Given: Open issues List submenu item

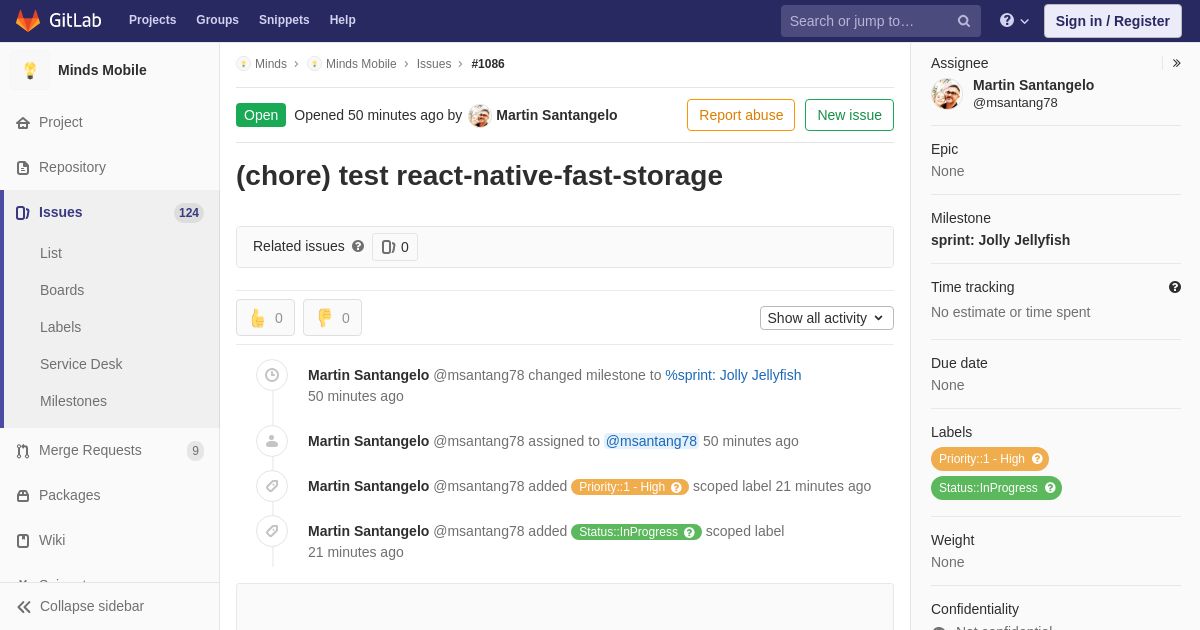Looking at the screenshot, I should 51,253.
